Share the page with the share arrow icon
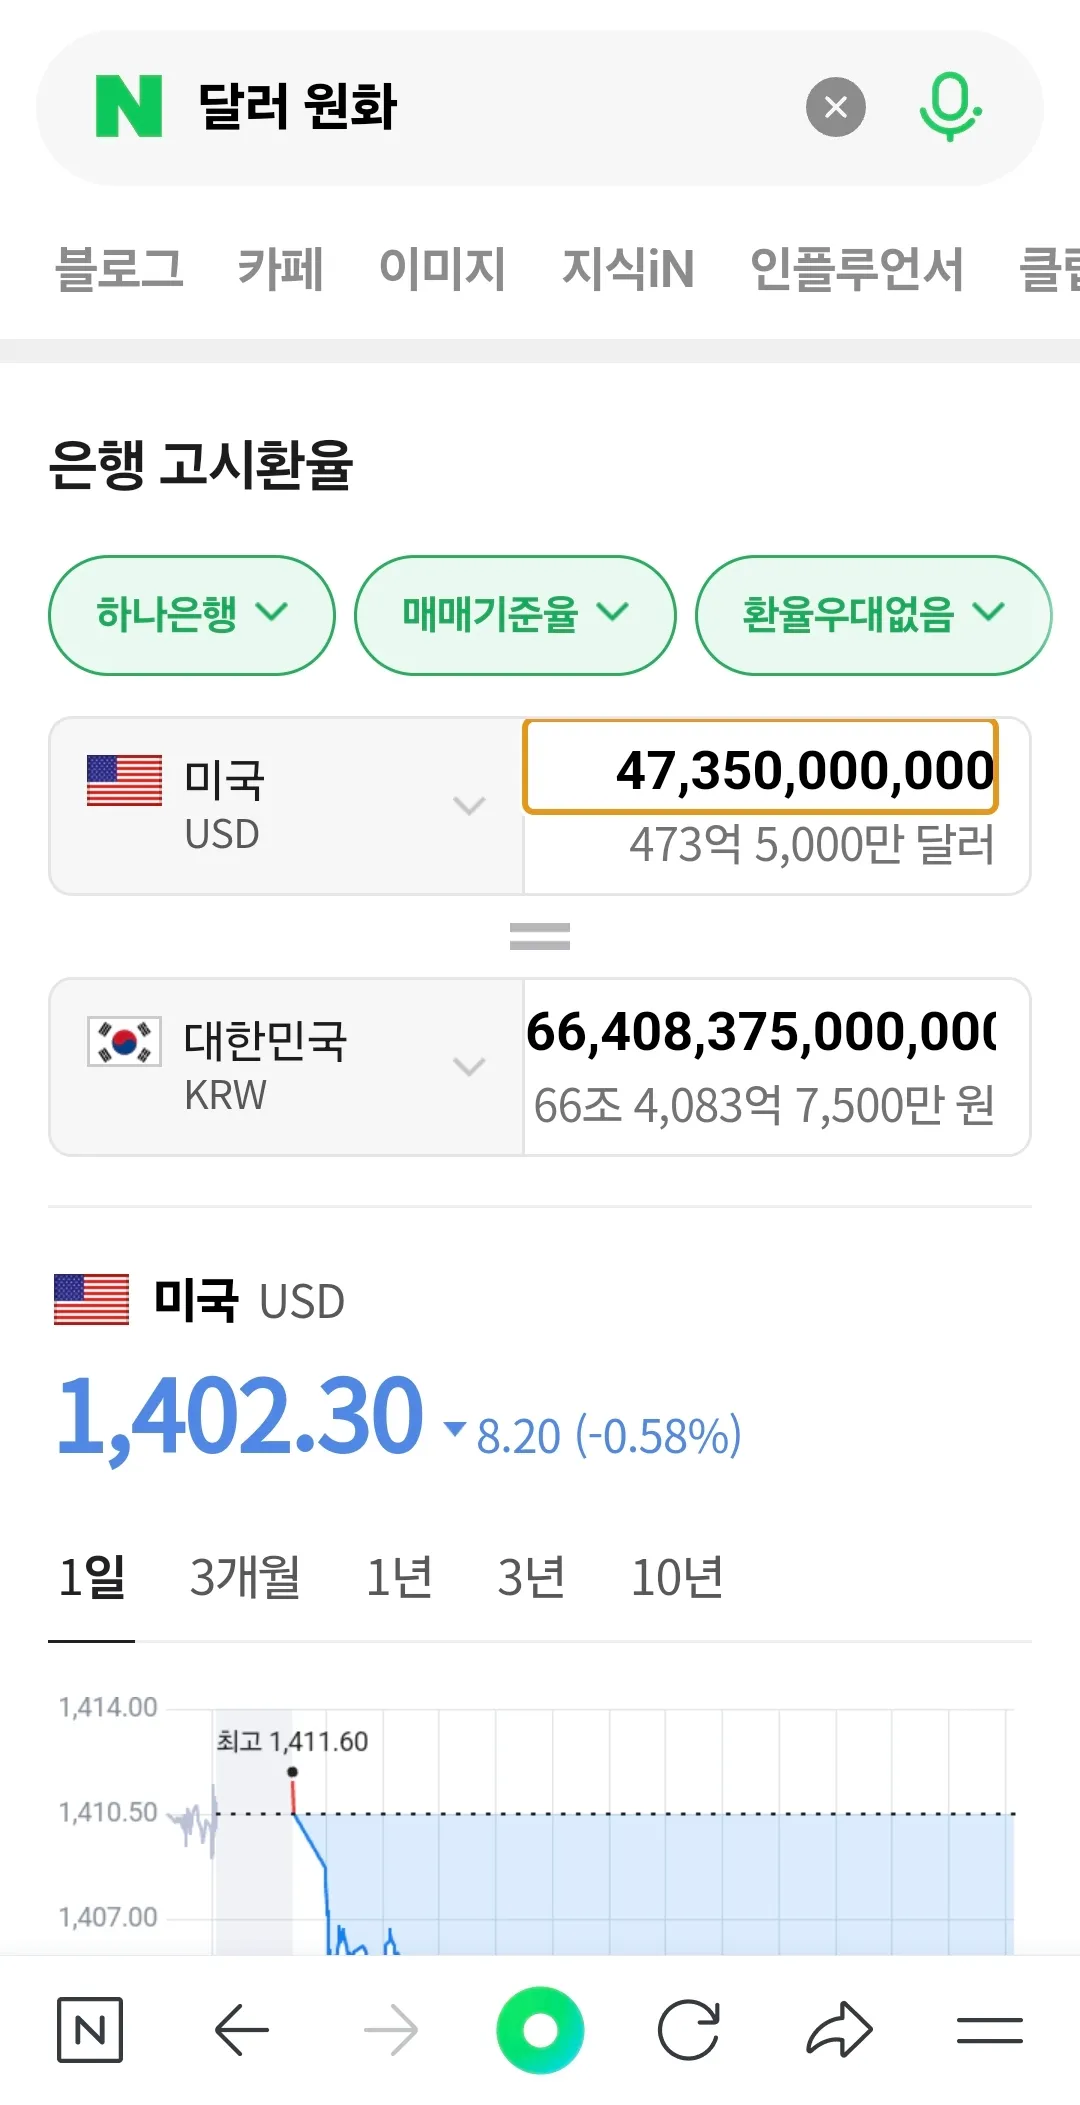The width and height of the screenshot is (1080, 2105). point(839,2030)
